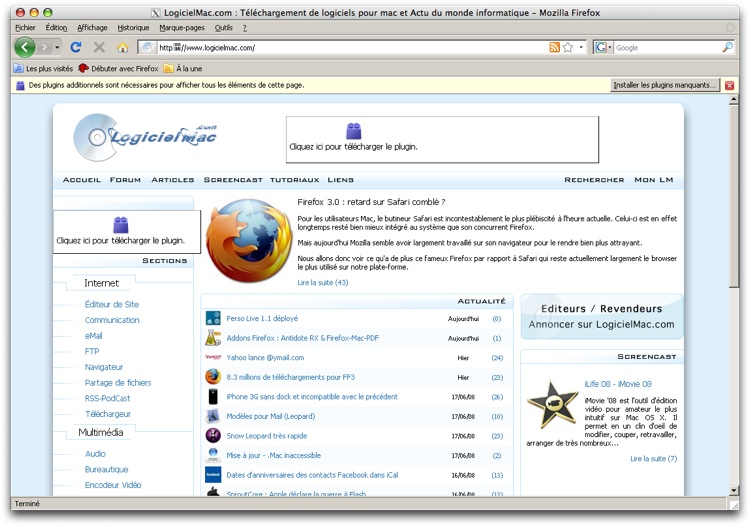Bookmark this page with the star icon
Viewport: 750px width, 526px height.
tap(568, 47)
